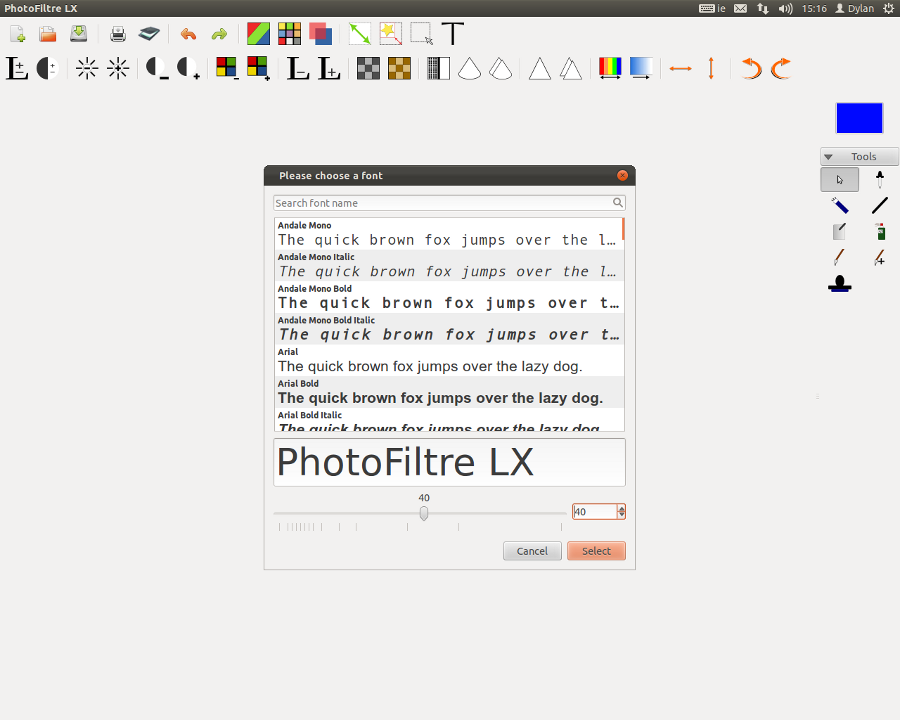
Task: Decrease saturation color squares minus icon
Action: click(227, 68)
